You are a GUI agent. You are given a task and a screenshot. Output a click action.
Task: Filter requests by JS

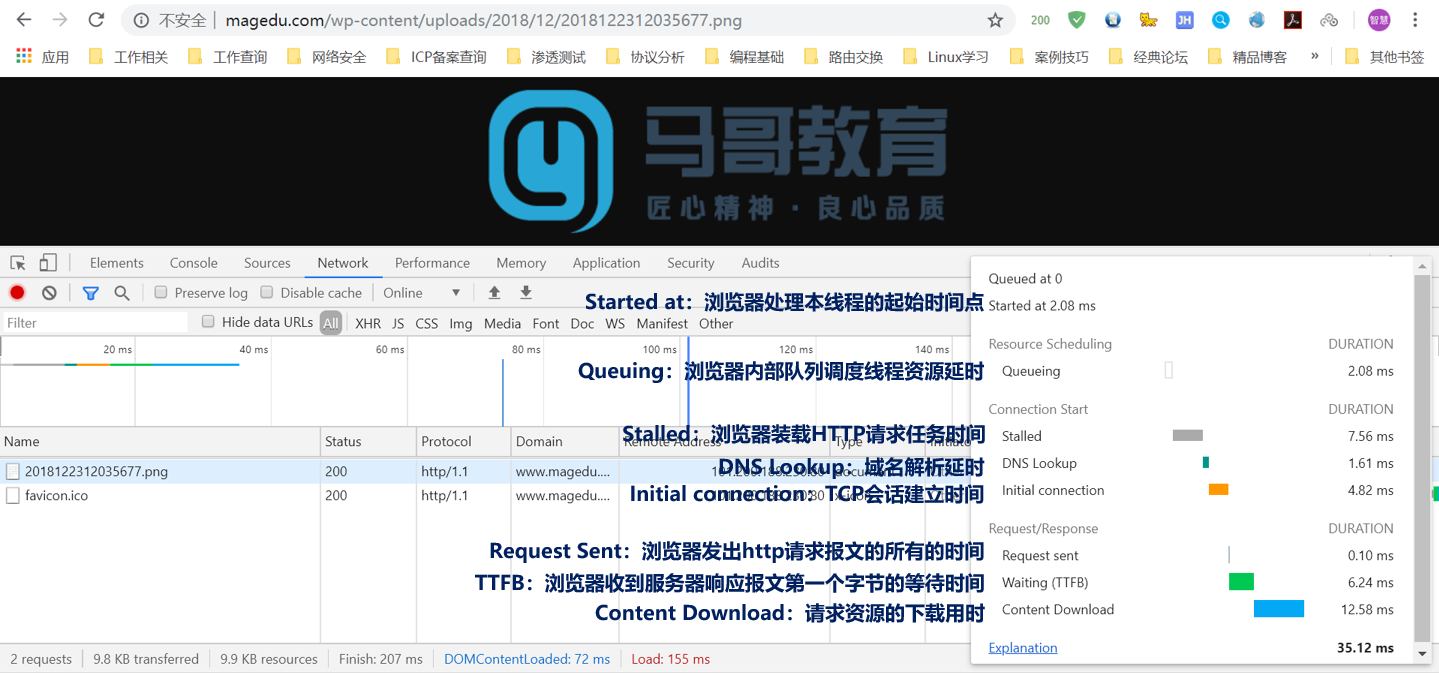click(398, 323)
